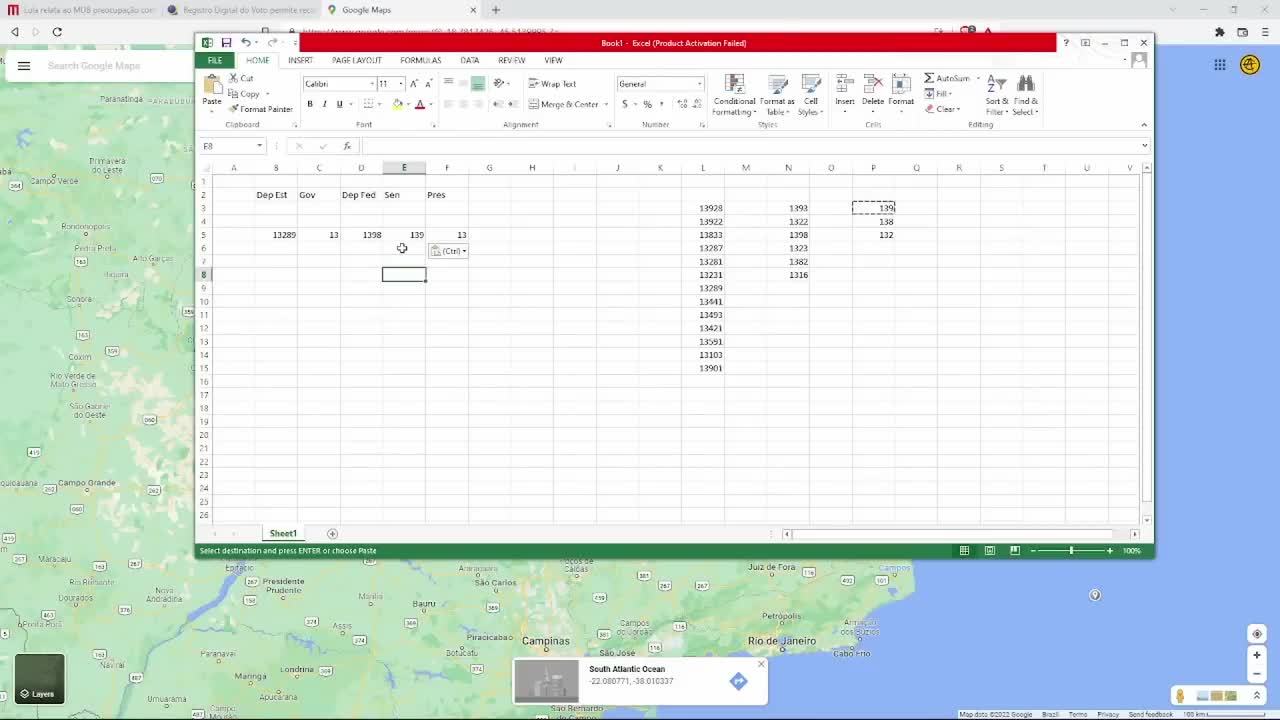Click the Orientation text angle icon
Image resolution: width=1280 pixels, height=720 pixels.
pyautogui.click(x=498, y=84)
